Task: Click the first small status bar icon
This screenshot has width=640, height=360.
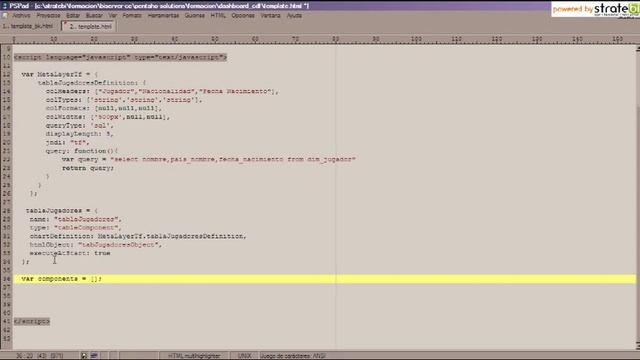Action: pyautogui.click(x=84, y=356)
